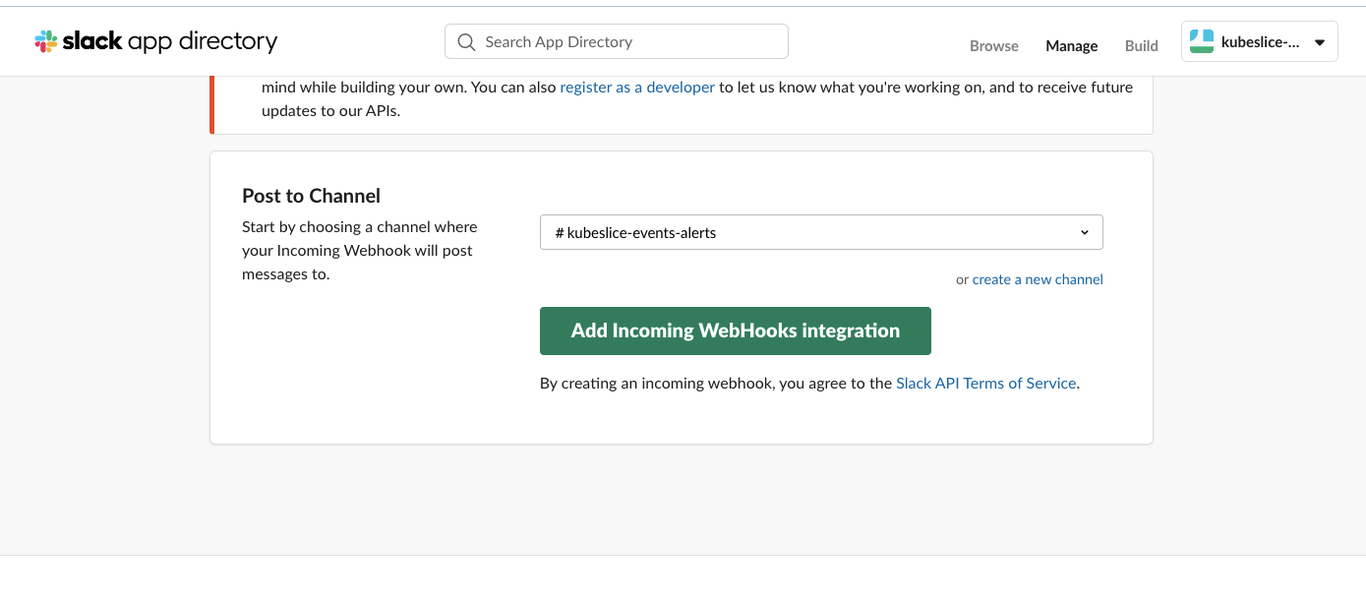Click the search magnifier icon

coord(466,42)
